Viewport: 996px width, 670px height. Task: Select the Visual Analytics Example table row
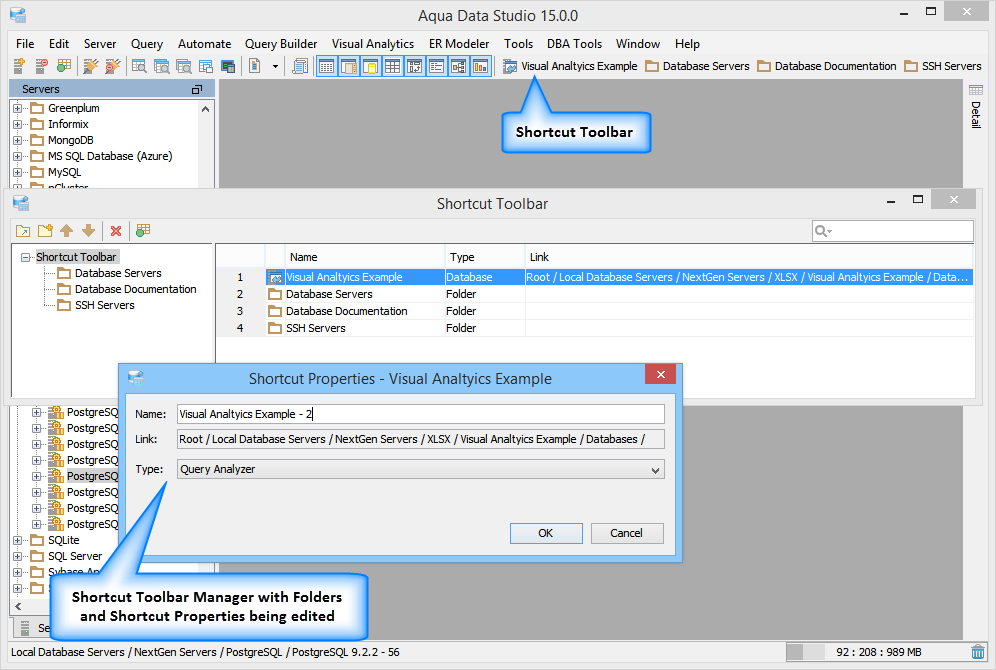[x=594, y=277]
